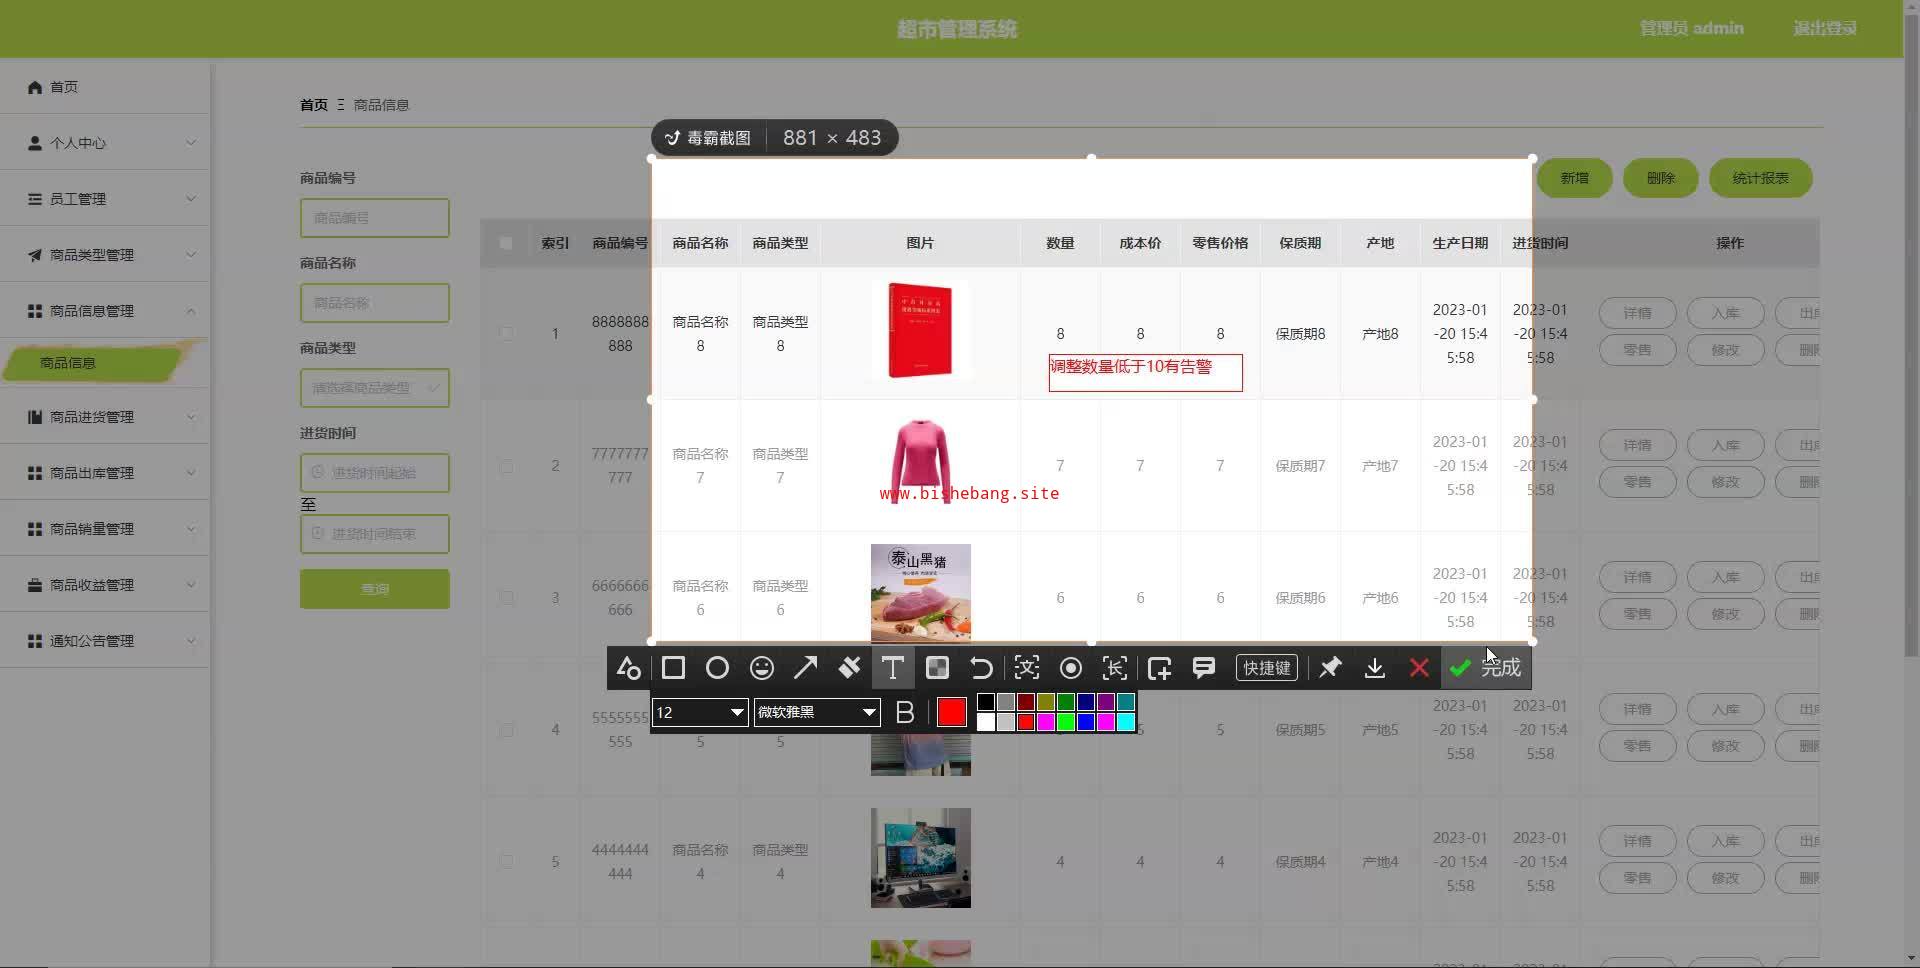
Task: Tick the checkbox for row 5
Action: tap(506, 861)
